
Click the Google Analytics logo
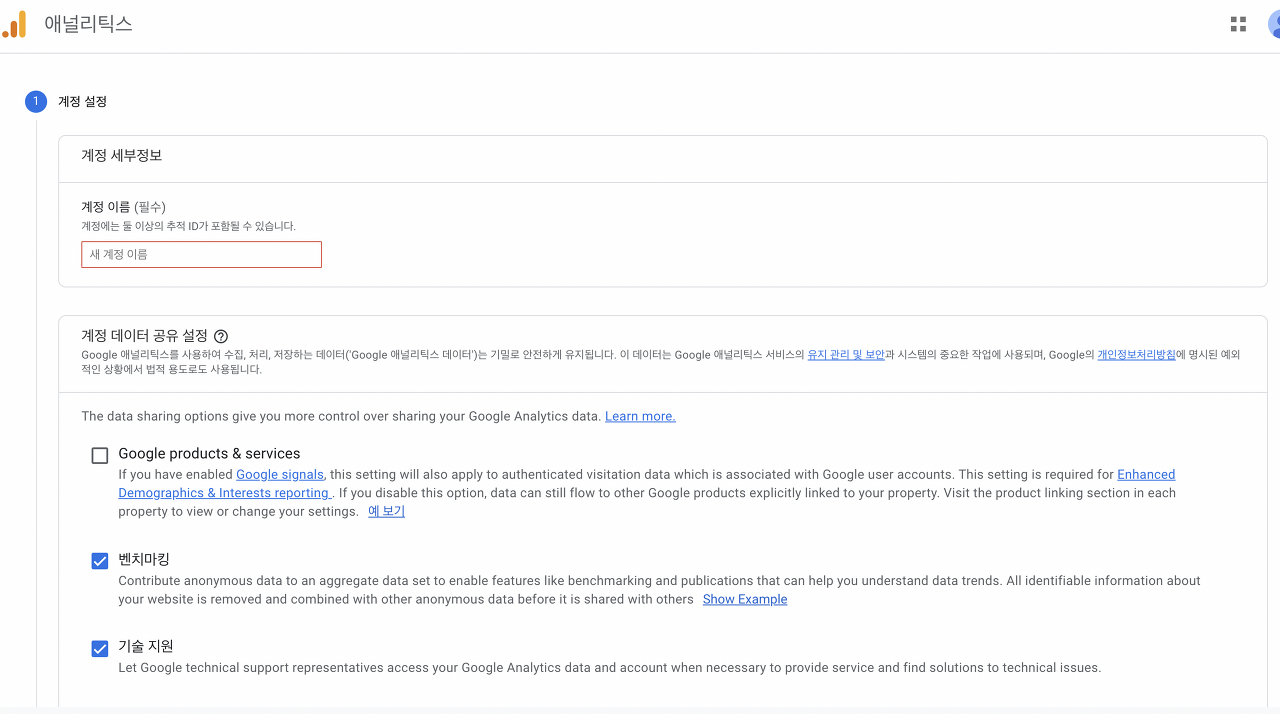15,23
